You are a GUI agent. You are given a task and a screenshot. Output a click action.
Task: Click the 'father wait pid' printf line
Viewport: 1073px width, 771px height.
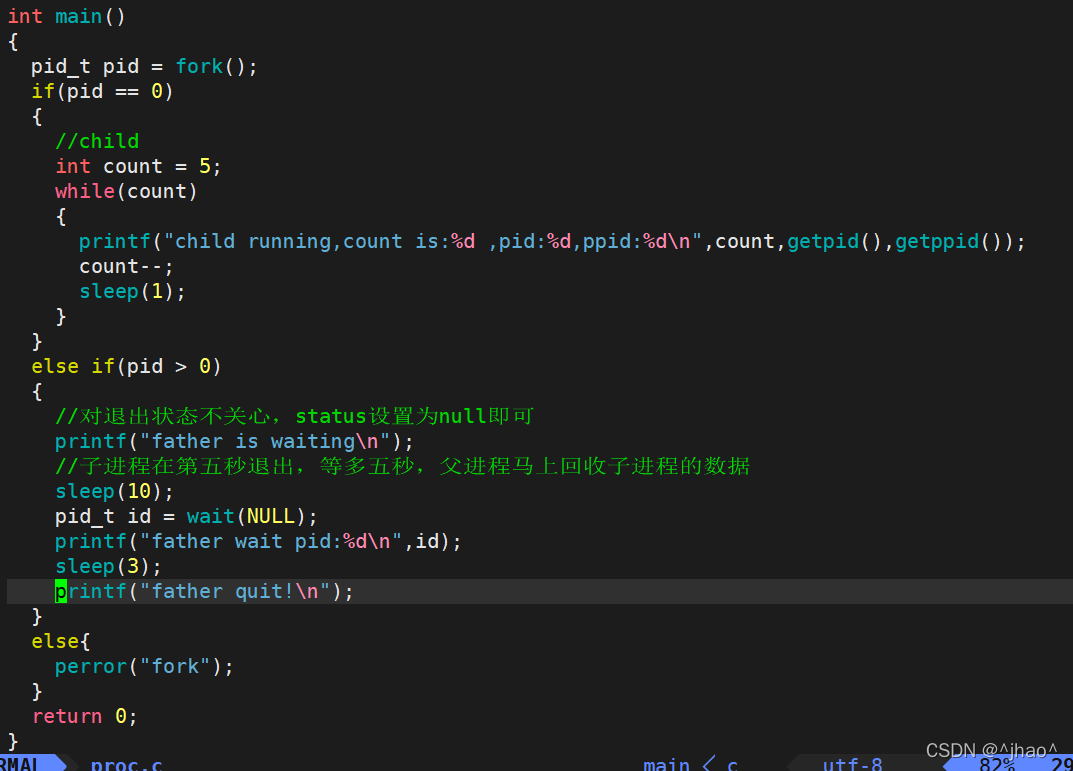(x=258, y=541)
